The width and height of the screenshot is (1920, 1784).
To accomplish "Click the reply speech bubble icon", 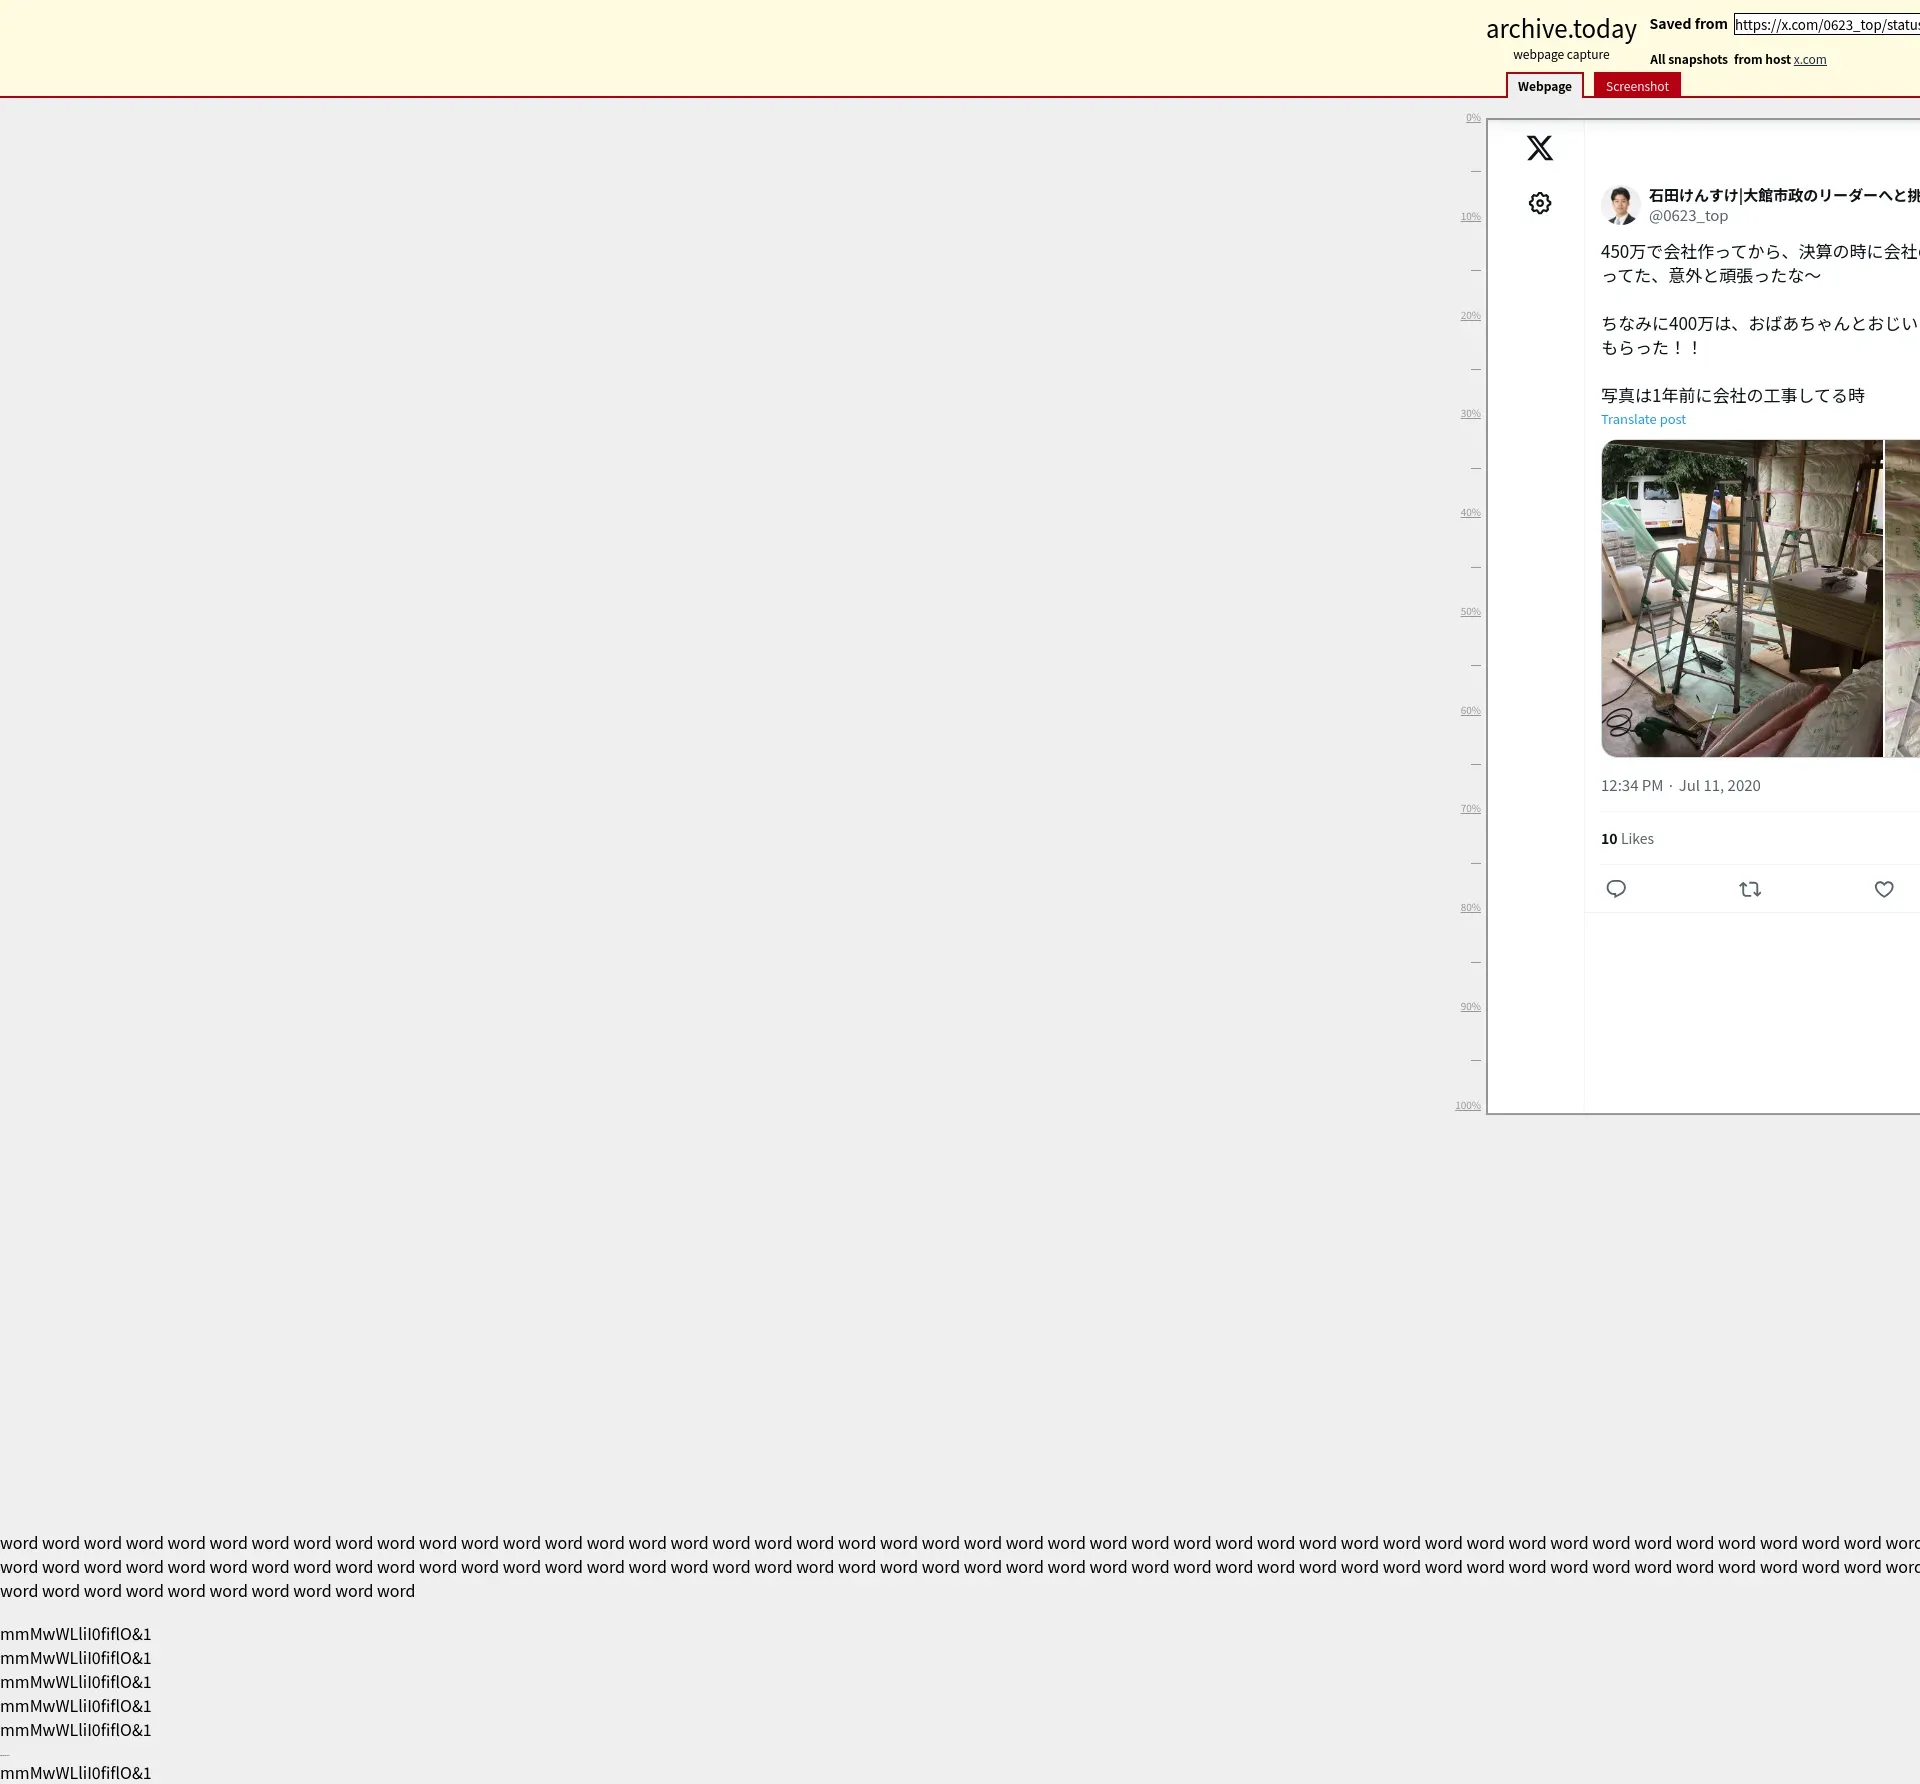I will point(1615,889).
